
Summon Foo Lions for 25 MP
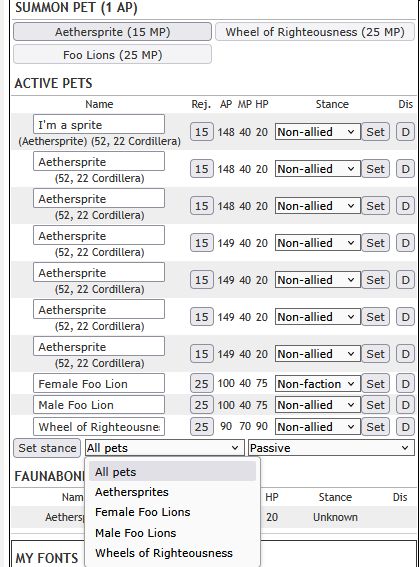click(x=113, y=55)
